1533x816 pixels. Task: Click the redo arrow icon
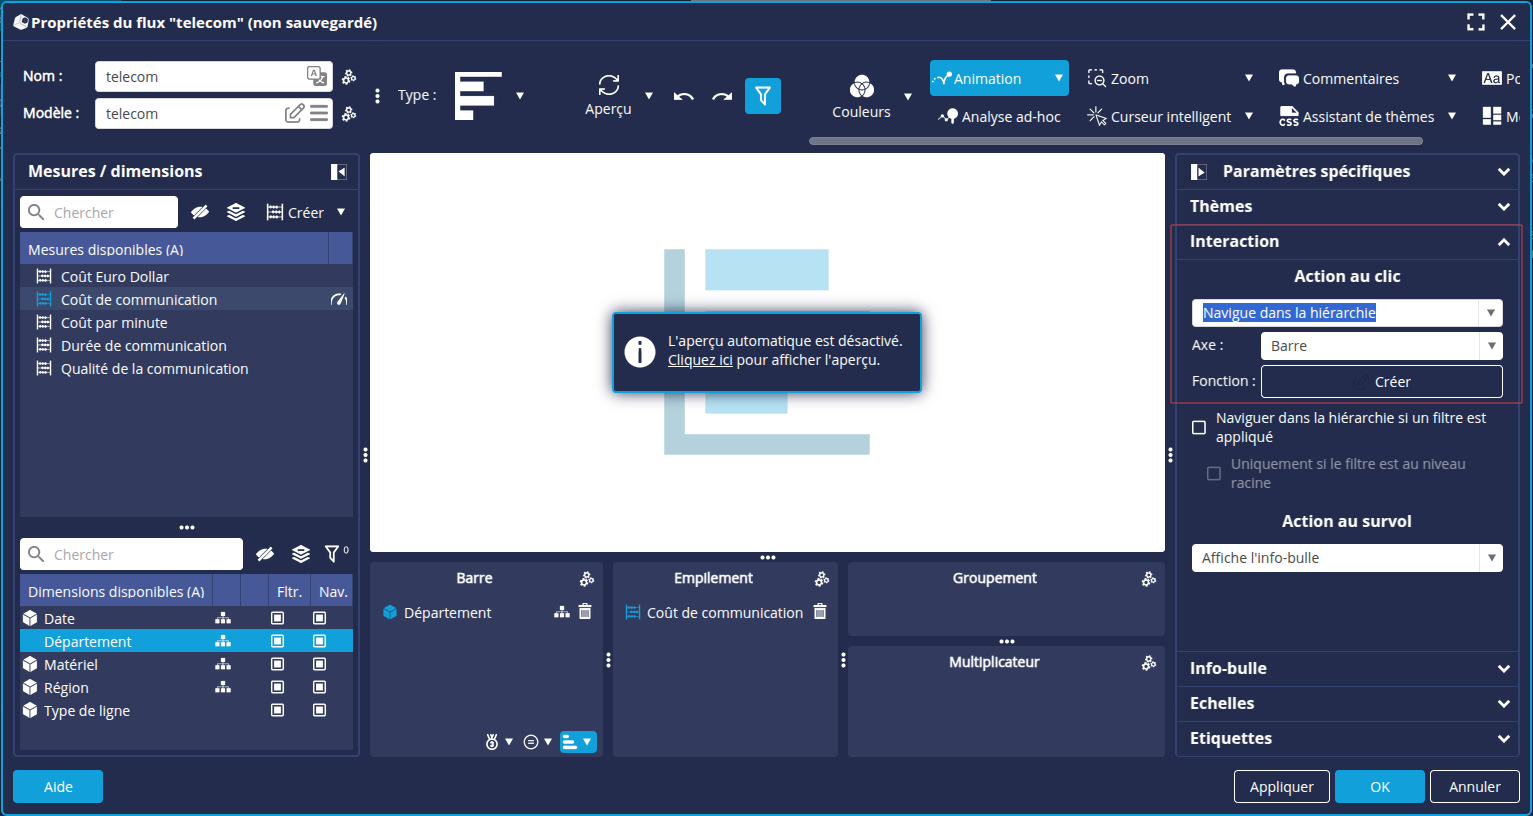coord(722,96)
